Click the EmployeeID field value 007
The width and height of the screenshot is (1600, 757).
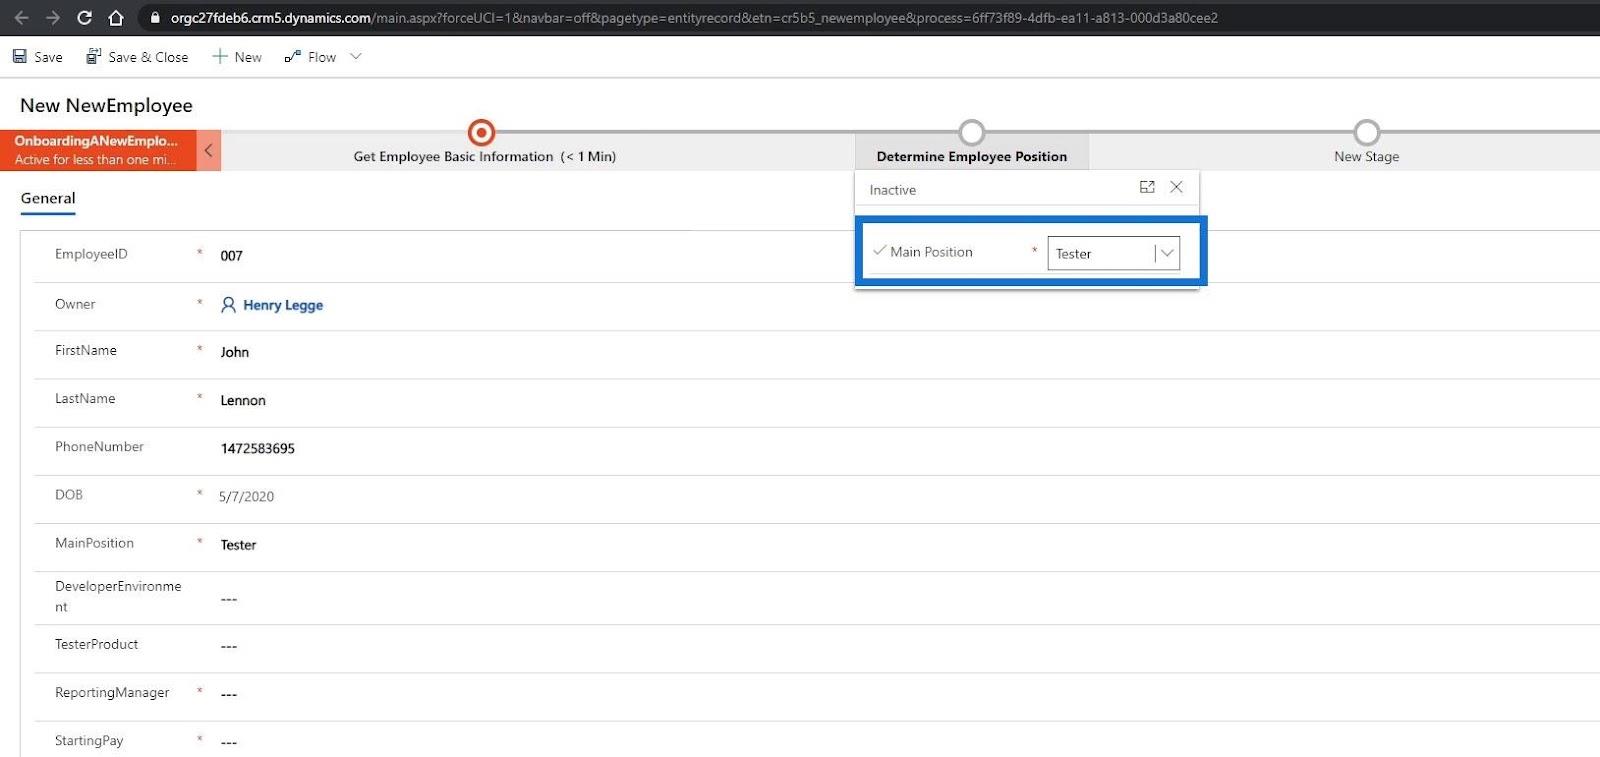point(231,256)
